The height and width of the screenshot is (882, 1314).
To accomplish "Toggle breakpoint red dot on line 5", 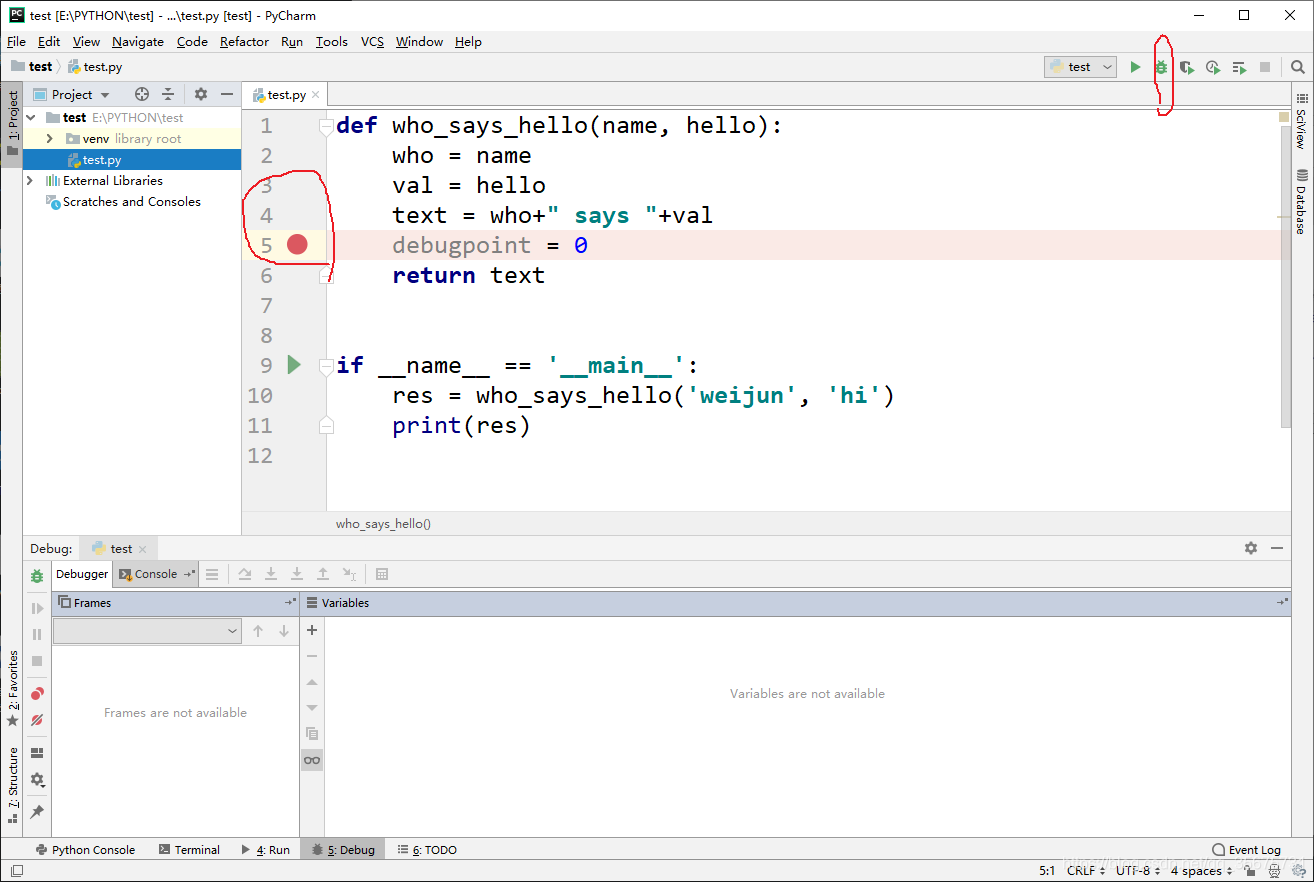I will pyautogui.click(x=297, y=244).
